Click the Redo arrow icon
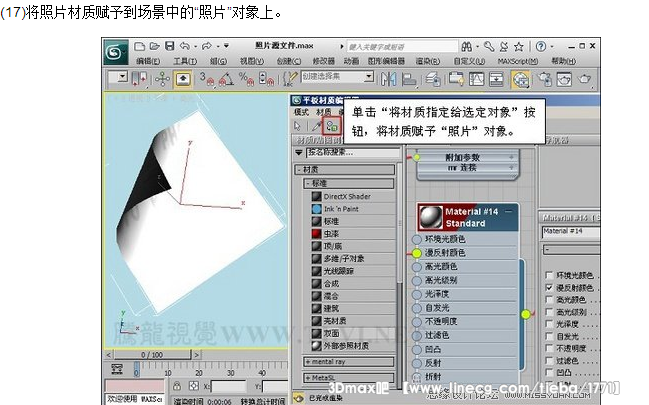 click(207, 46)
